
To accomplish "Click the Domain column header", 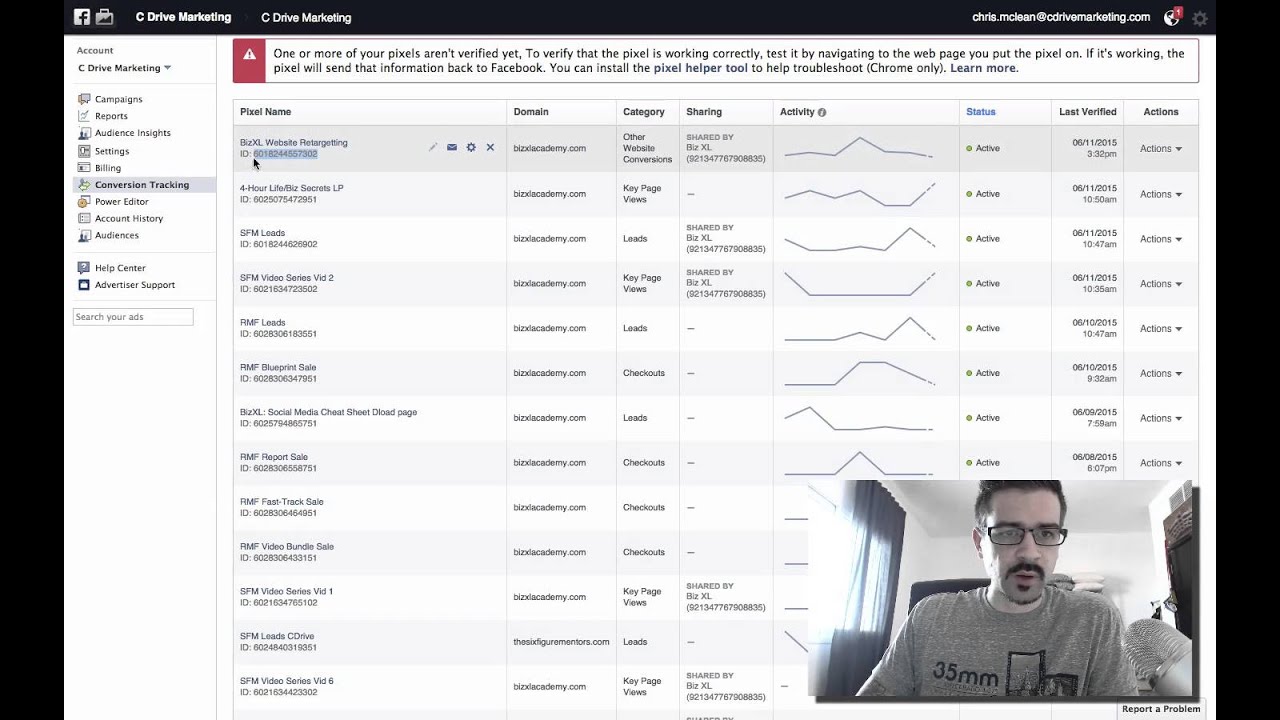I will click(531, 112).
